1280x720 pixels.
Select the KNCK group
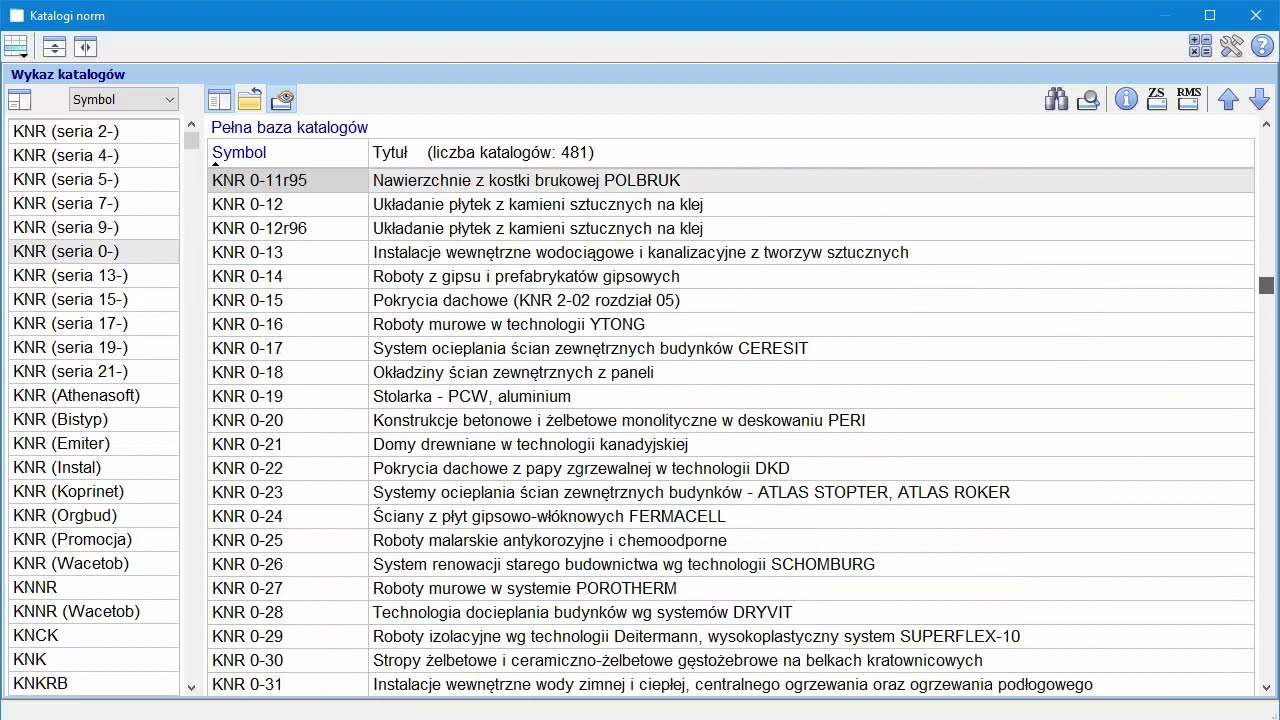click(94, 635)
